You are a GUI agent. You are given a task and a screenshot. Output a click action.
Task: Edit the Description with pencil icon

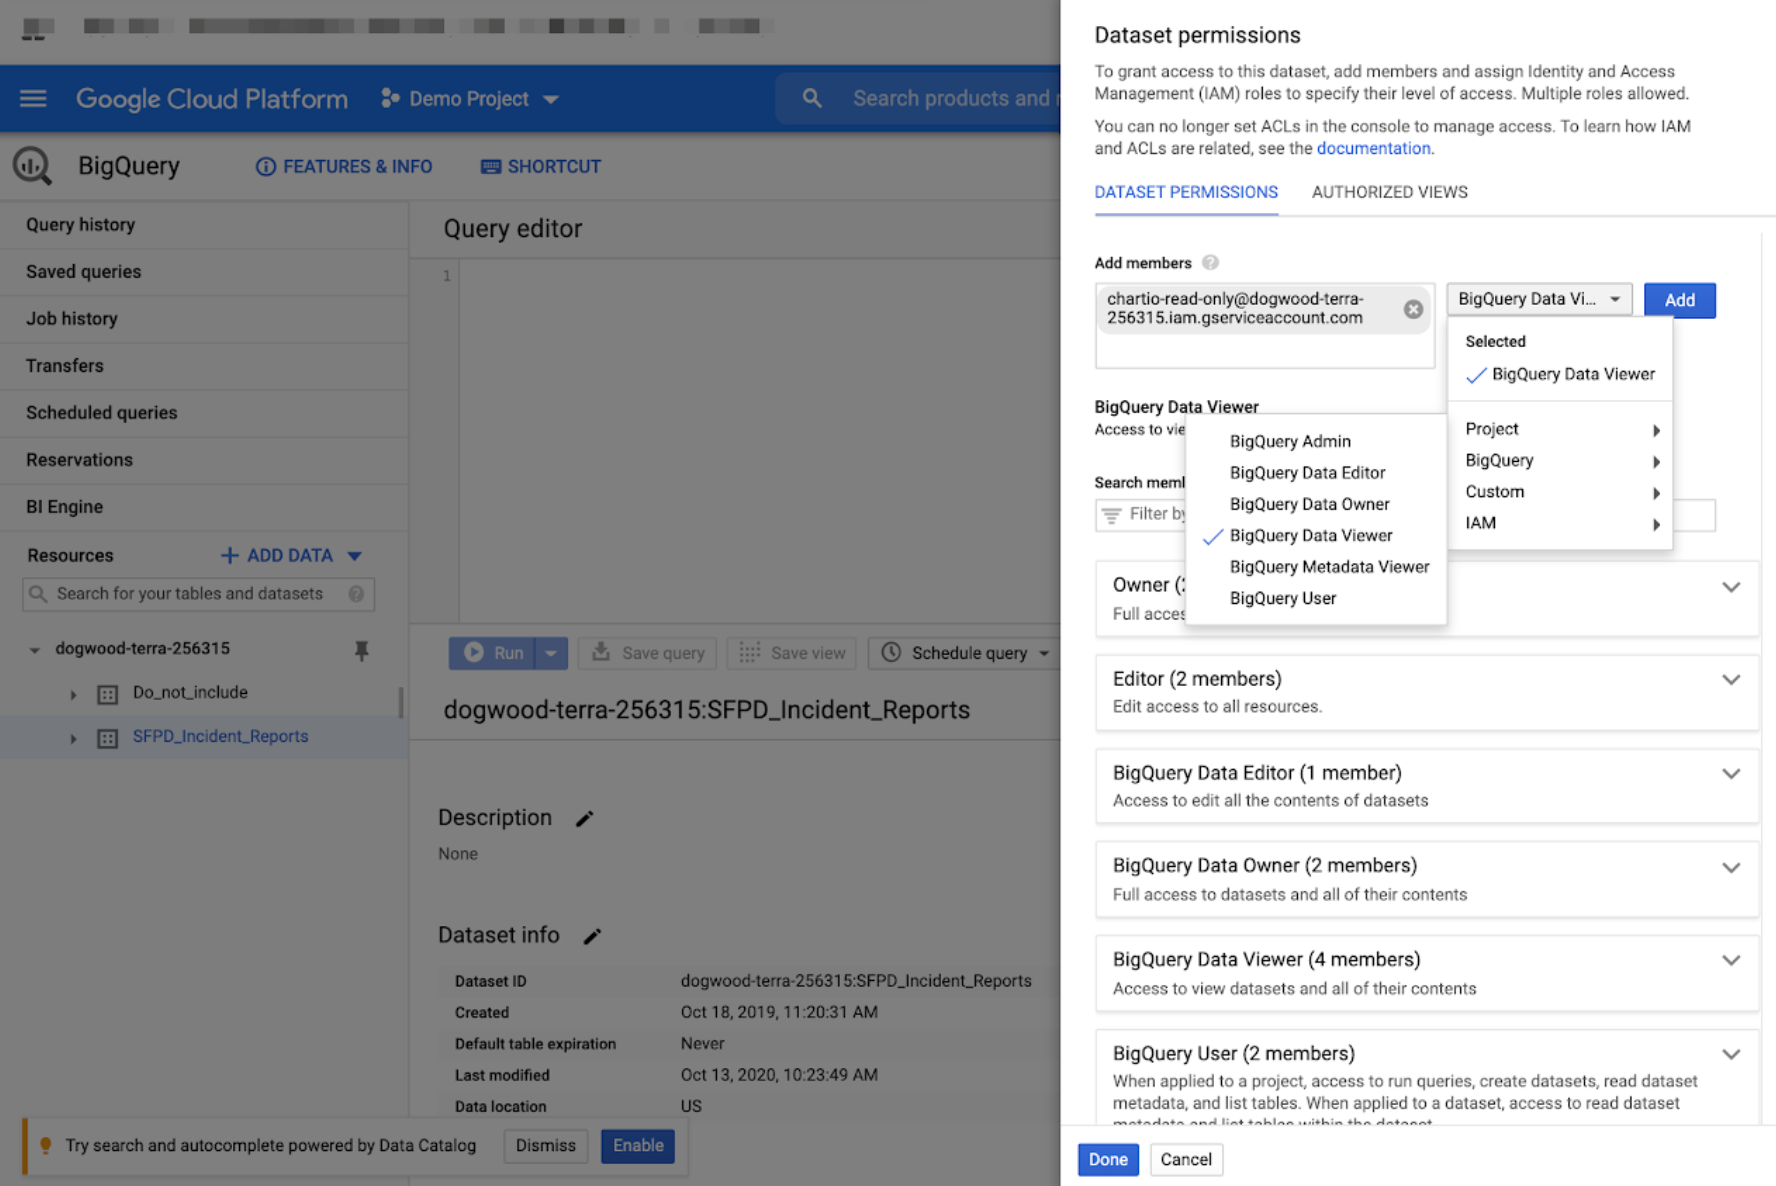pos(585,819)
